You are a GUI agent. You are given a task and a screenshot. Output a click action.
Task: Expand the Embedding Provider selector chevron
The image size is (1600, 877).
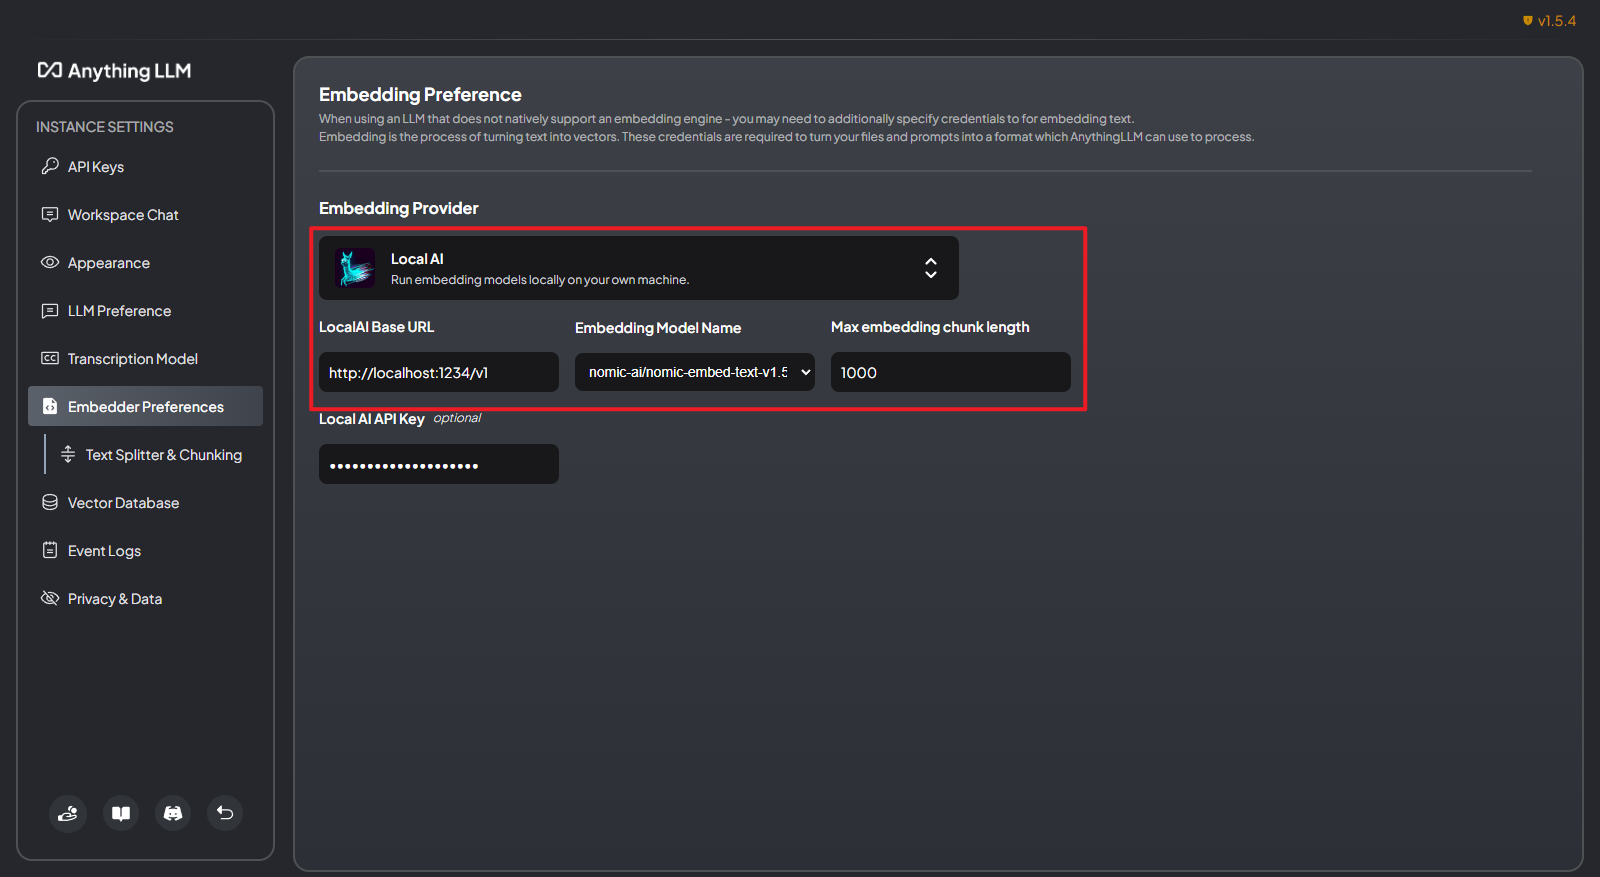click(931, 268)
